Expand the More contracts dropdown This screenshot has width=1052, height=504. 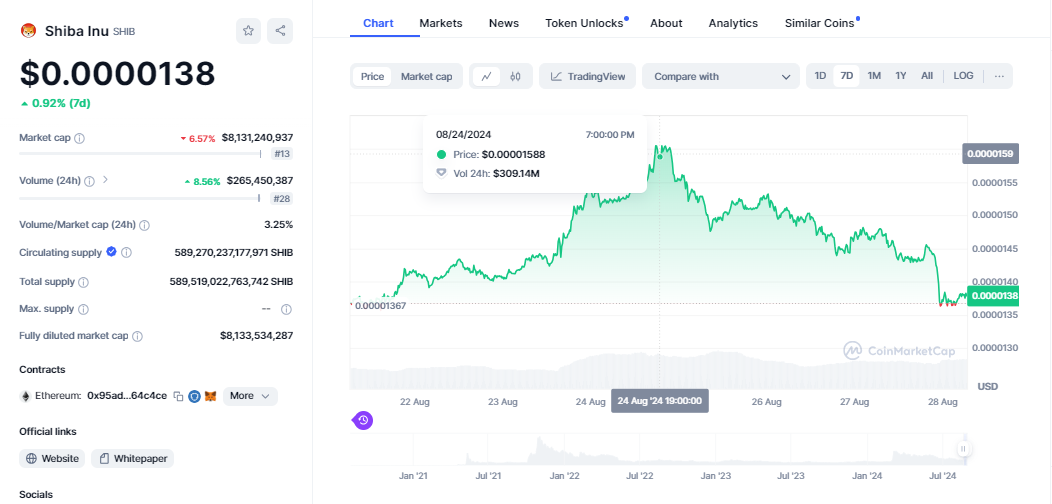click(250, 396)
